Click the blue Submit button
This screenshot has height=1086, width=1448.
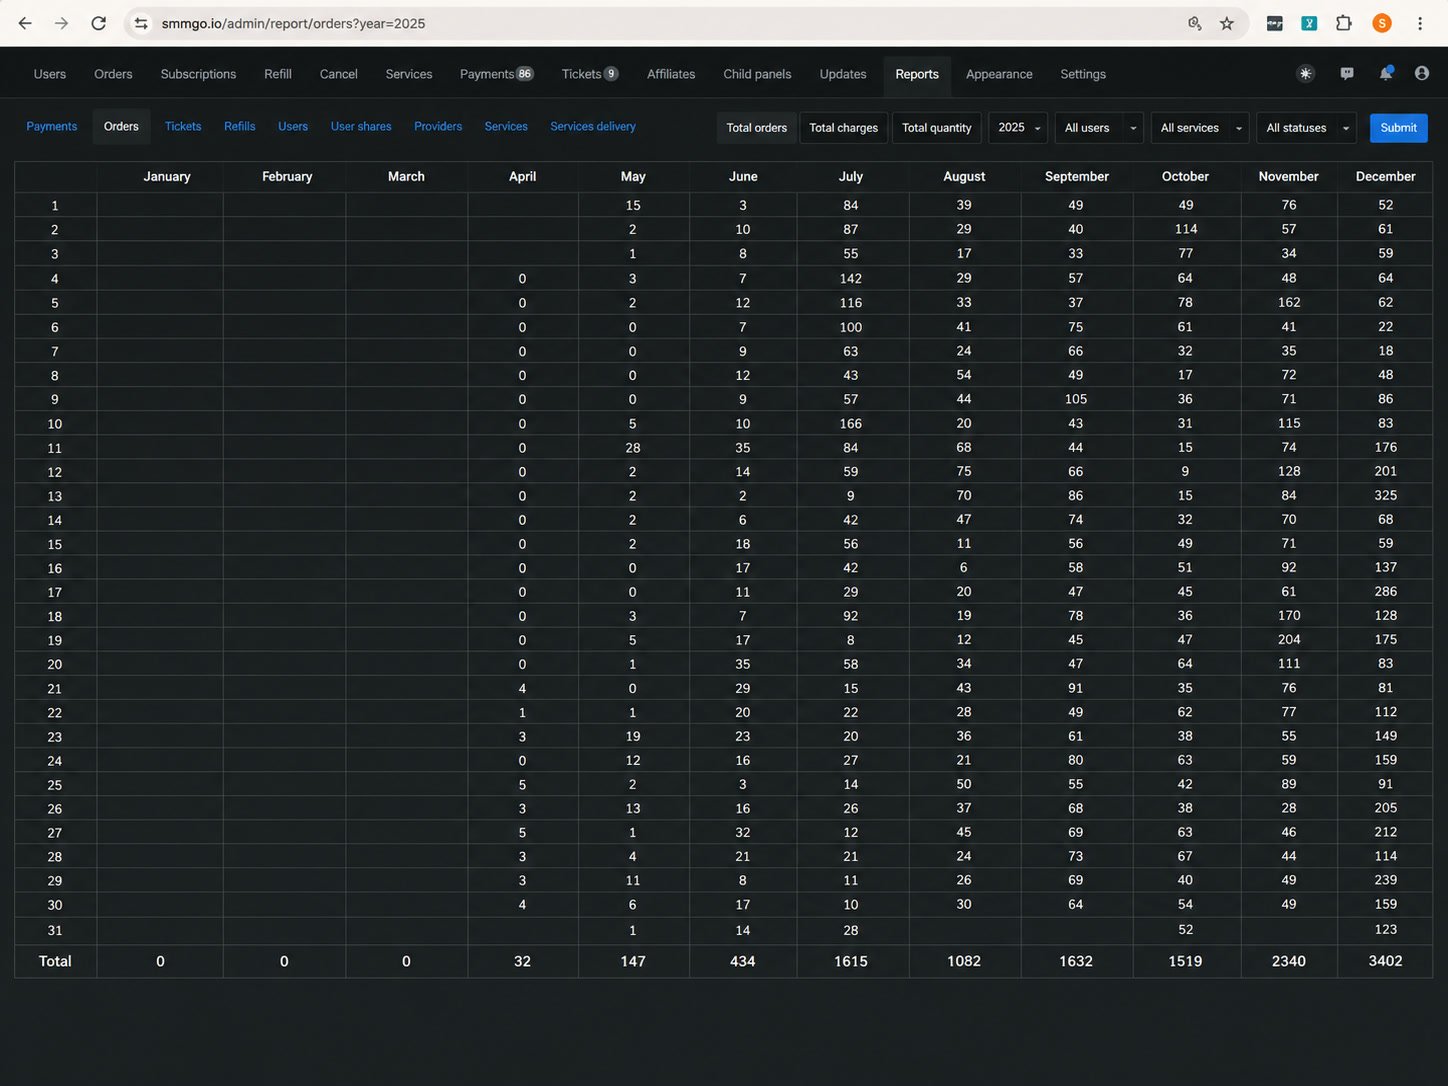click(1398, 128)
